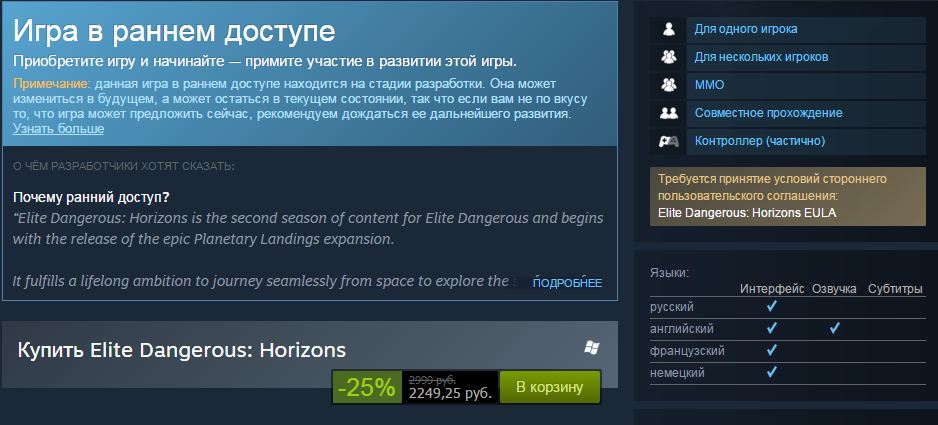Expand description with 'ПОДРОБНЕЕ'
938x425 pixels.
pyautogui.click(x=567, y=283)
